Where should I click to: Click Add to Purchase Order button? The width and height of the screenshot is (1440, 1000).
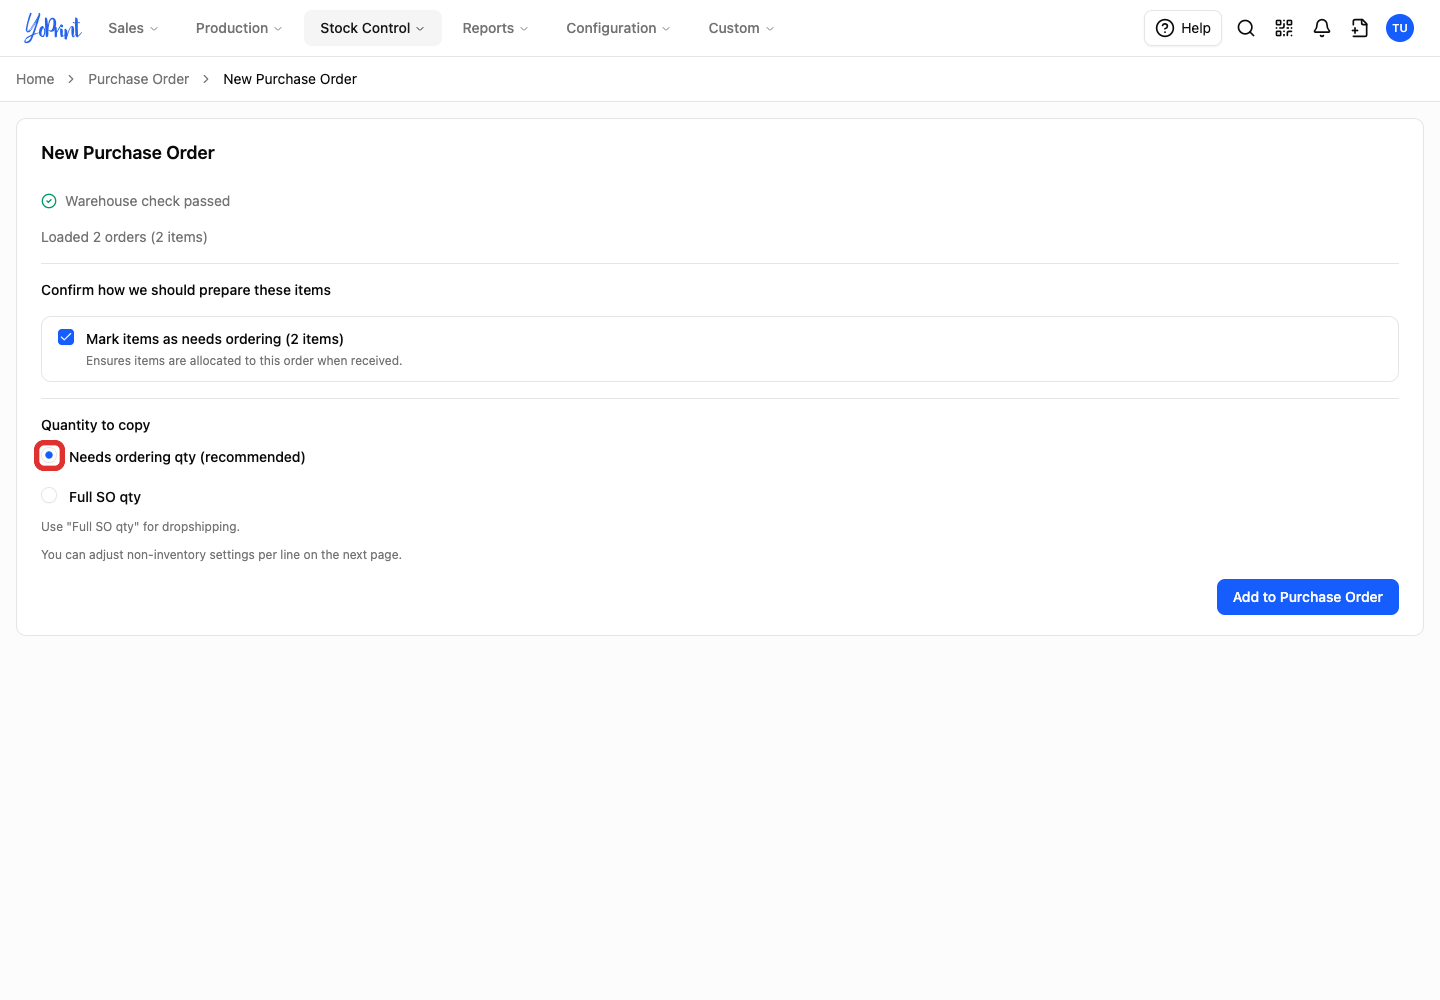coord(1307,597)
